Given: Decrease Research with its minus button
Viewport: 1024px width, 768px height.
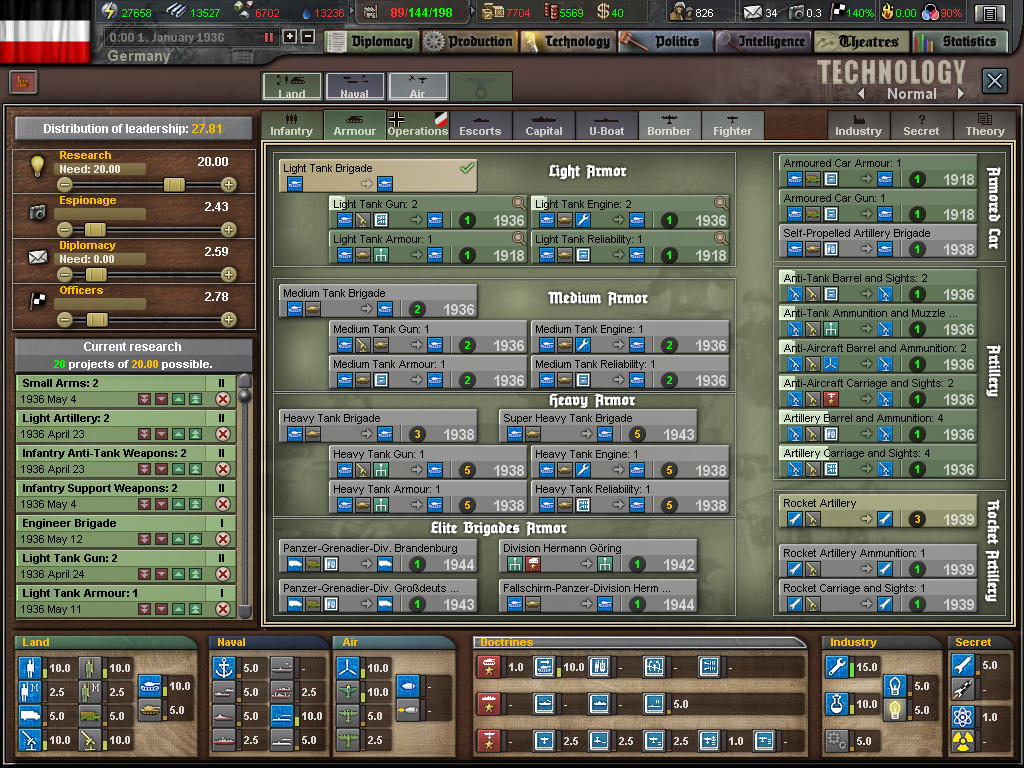Looking at the screenshot, I should (x=64, y=185).
